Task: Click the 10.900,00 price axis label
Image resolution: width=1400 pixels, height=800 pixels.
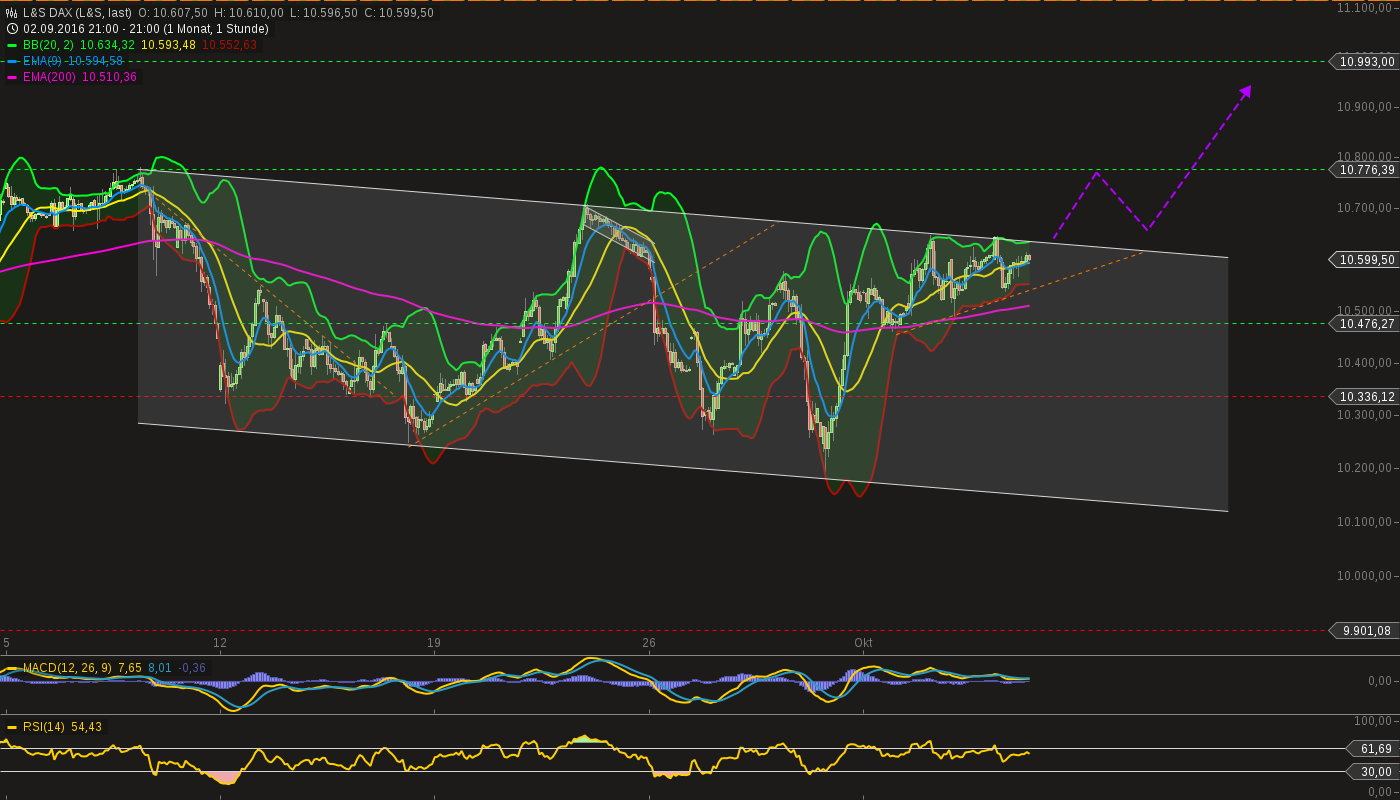Action: tap(1365, 107)
